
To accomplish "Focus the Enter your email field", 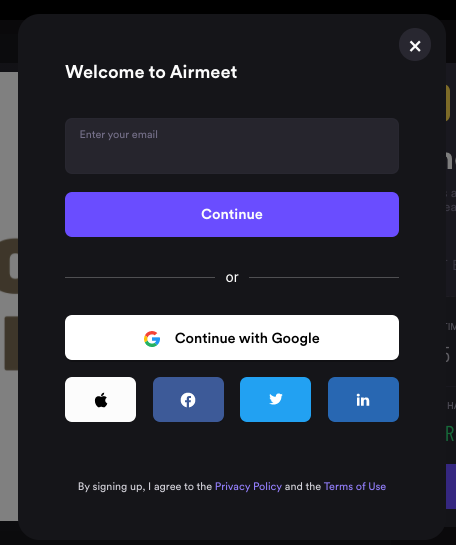I will (232, 146).
